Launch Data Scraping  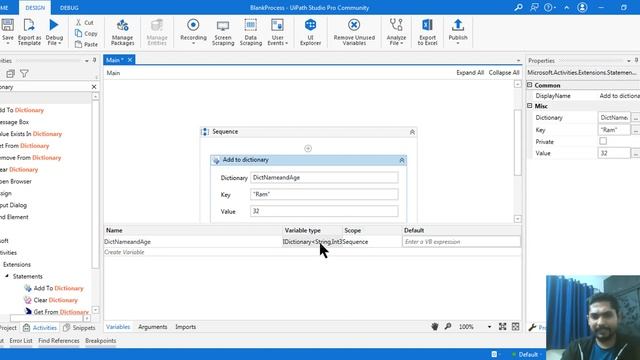tap(251, 32)
